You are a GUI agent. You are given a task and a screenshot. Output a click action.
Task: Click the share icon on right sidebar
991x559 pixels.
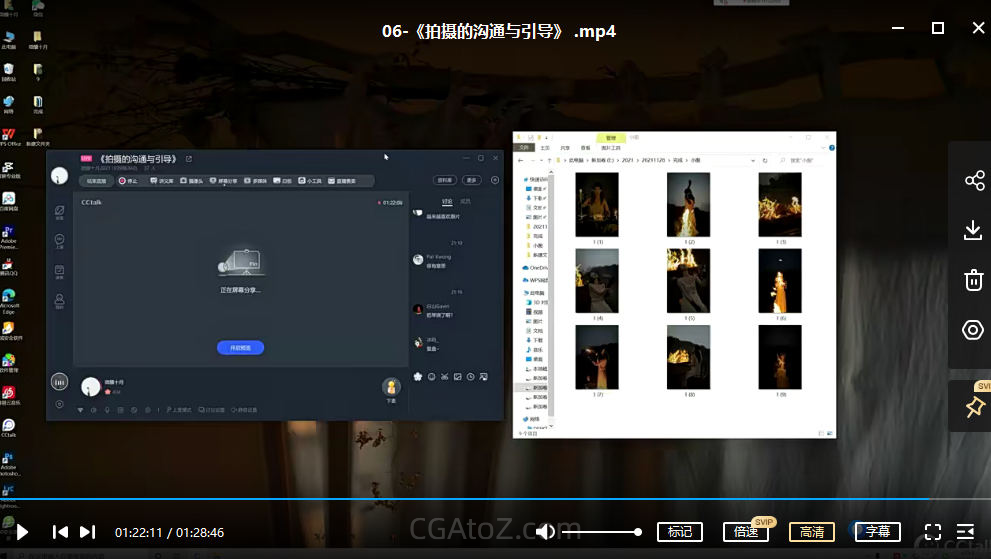973,180
